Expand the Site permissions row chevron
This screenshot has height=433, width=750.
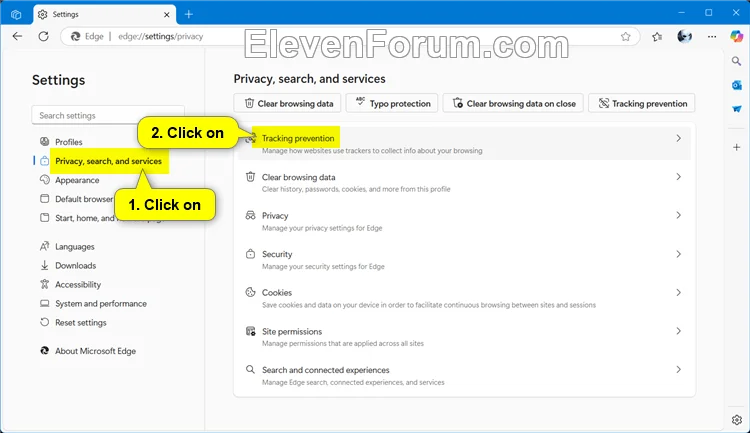678,331
